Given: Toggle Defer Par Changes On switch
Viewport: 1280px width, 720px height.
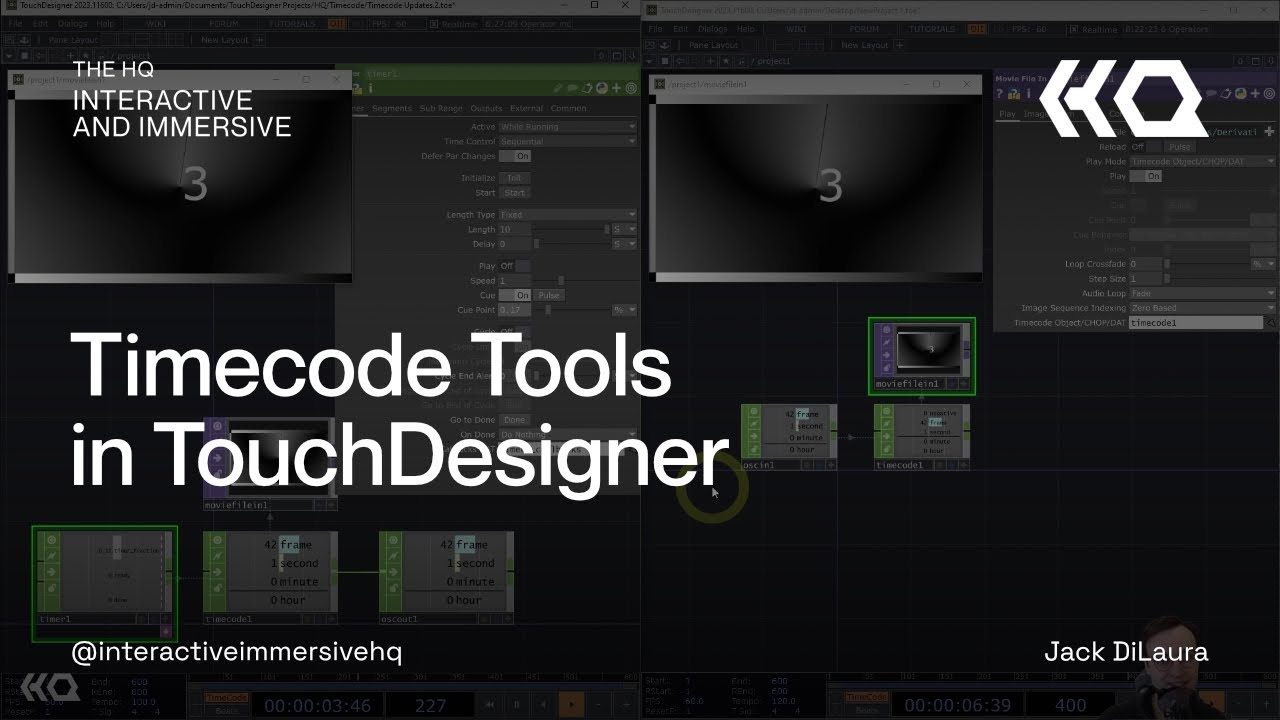Looking at the screenshot, I should (x=515, y=156).
